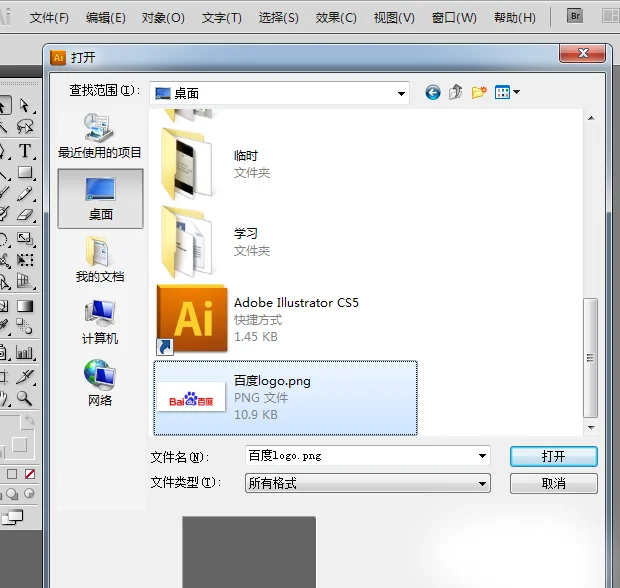Open the 视图(V) menu
This screenshot has height=588, width=620.
point(394,18)
